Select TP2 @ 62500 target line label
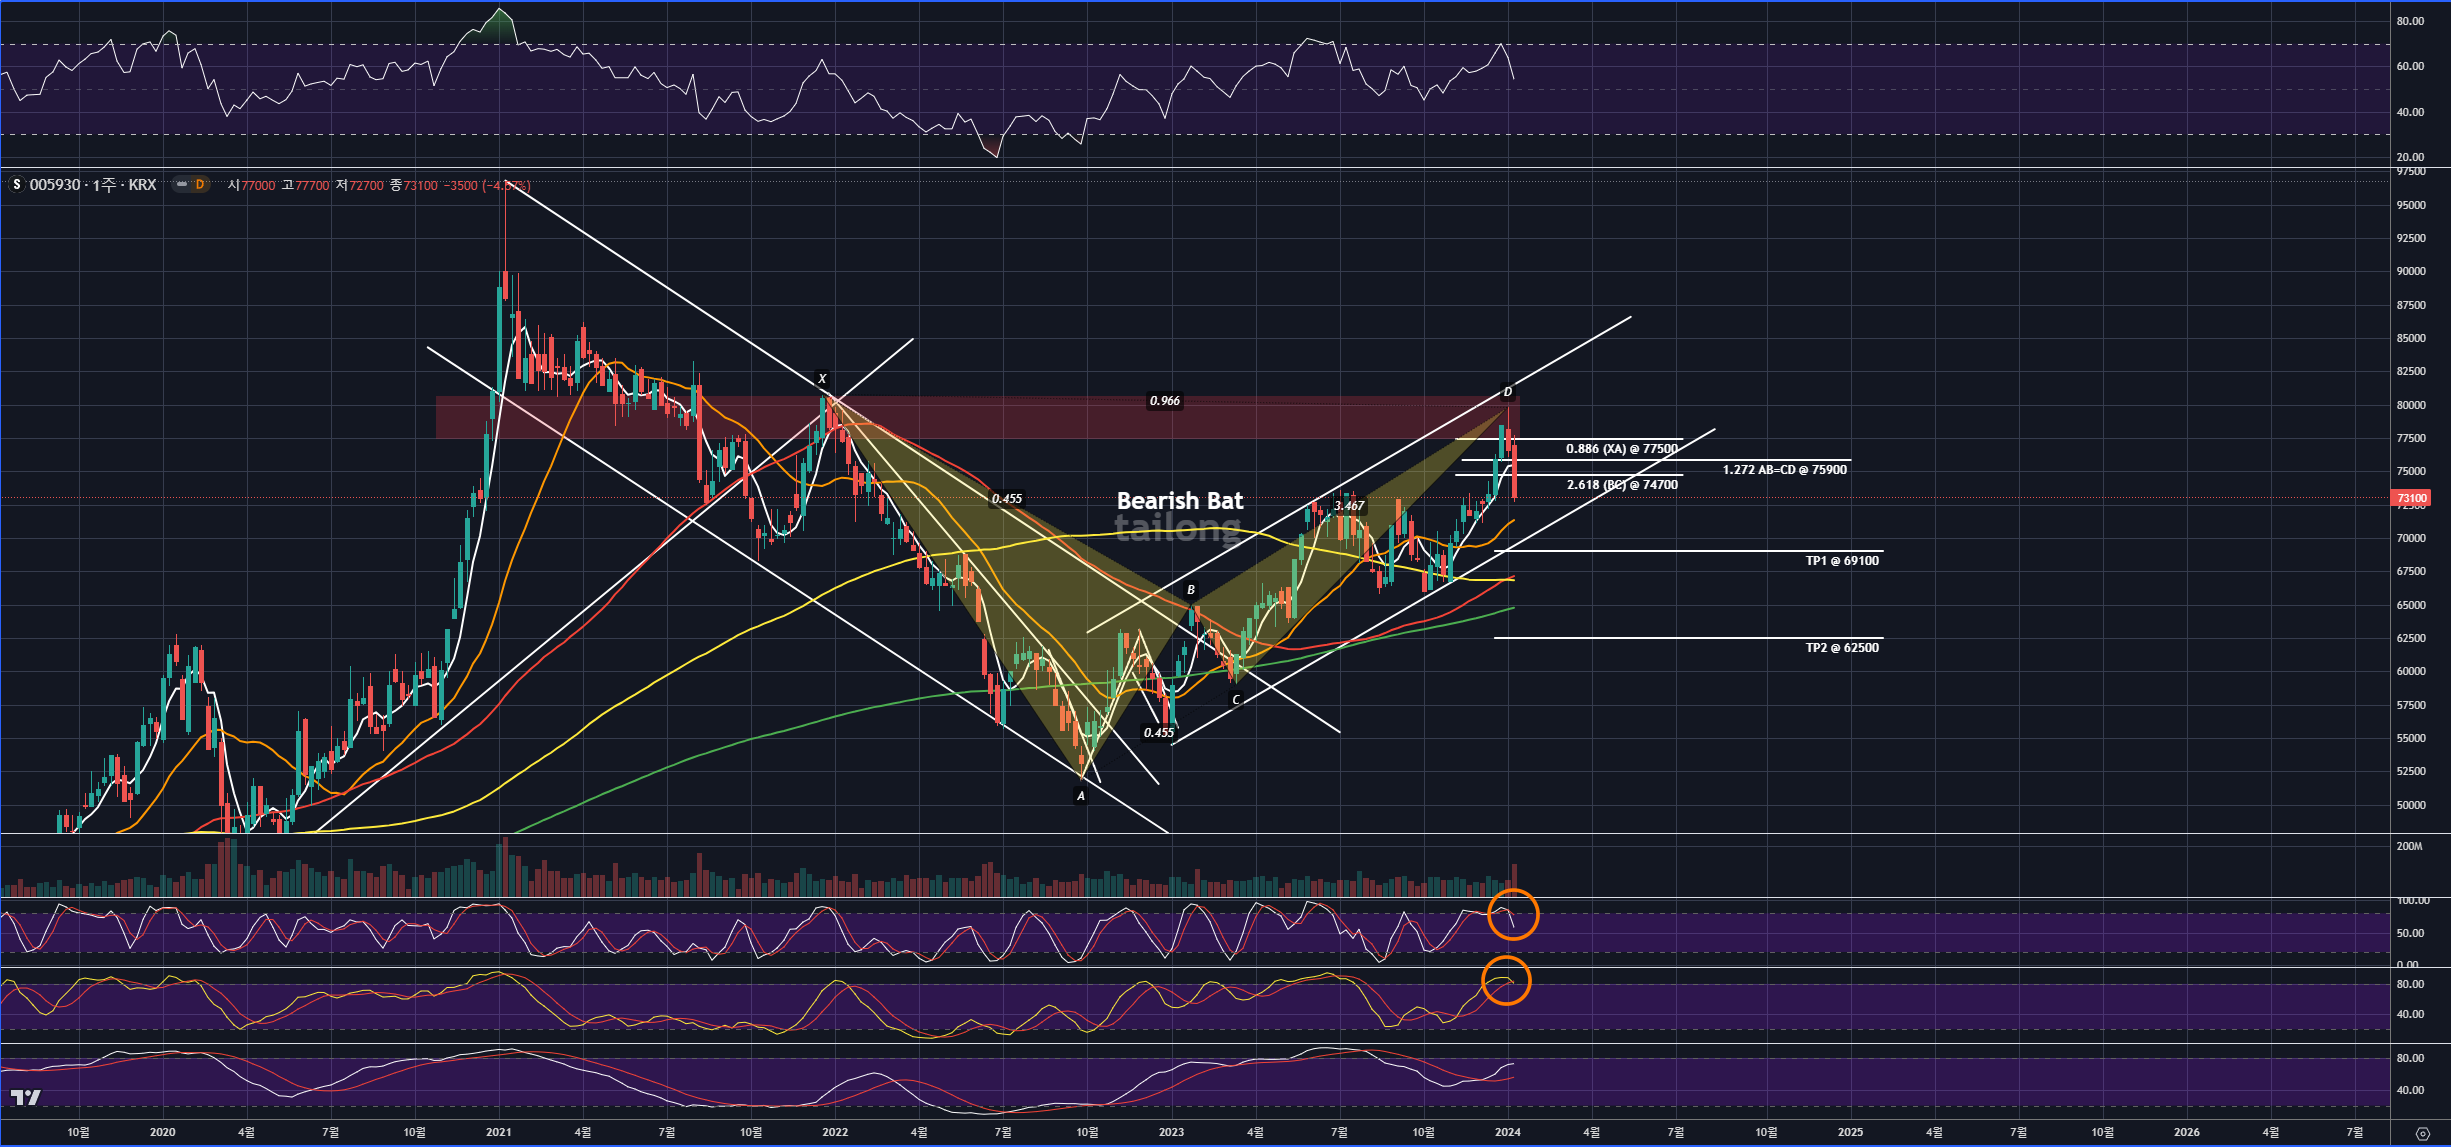Image resolution: width=2451 pixels, height=1147 pixels. coord(1841,648)
